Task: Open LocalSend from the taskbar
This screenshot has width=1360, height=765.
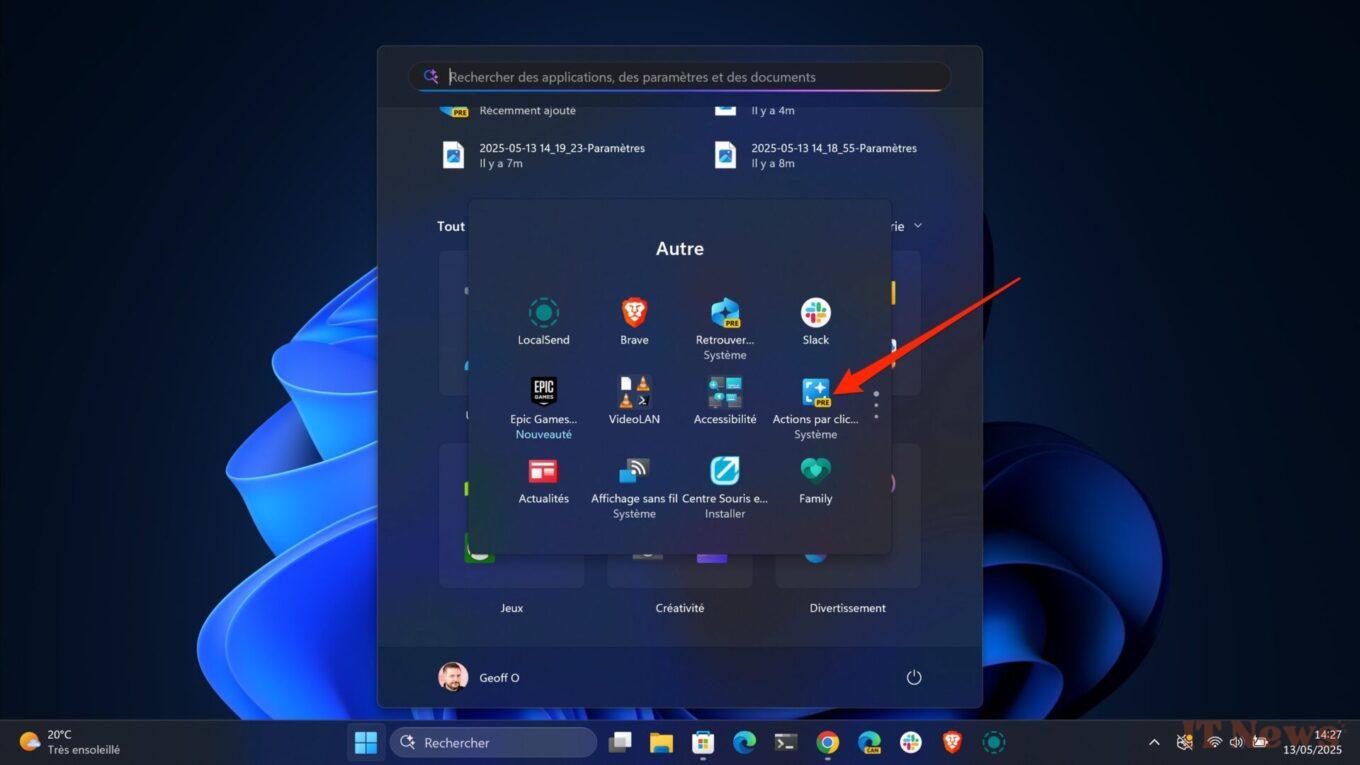Action: (993, 742)
